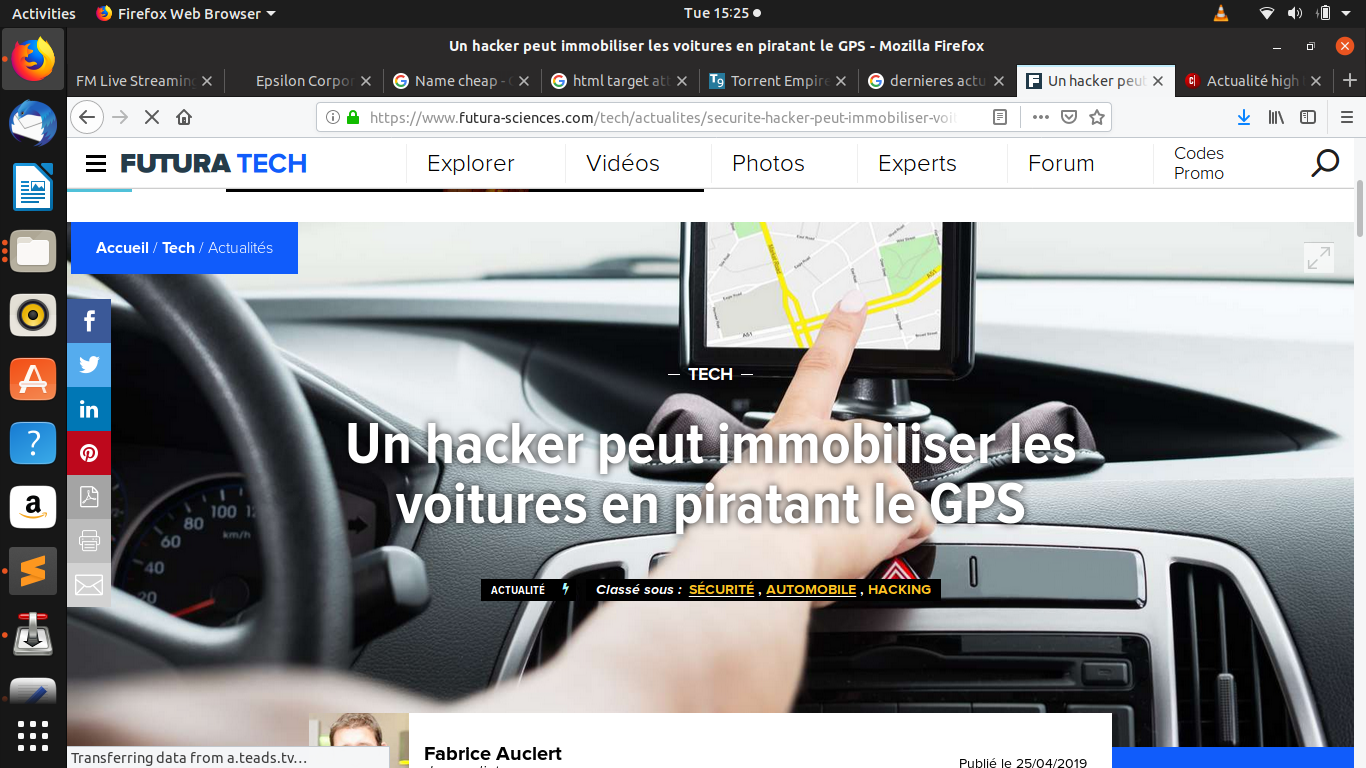Open the Futura site hamburger menu
The image size is (1366, 768).
pos(96,163)
